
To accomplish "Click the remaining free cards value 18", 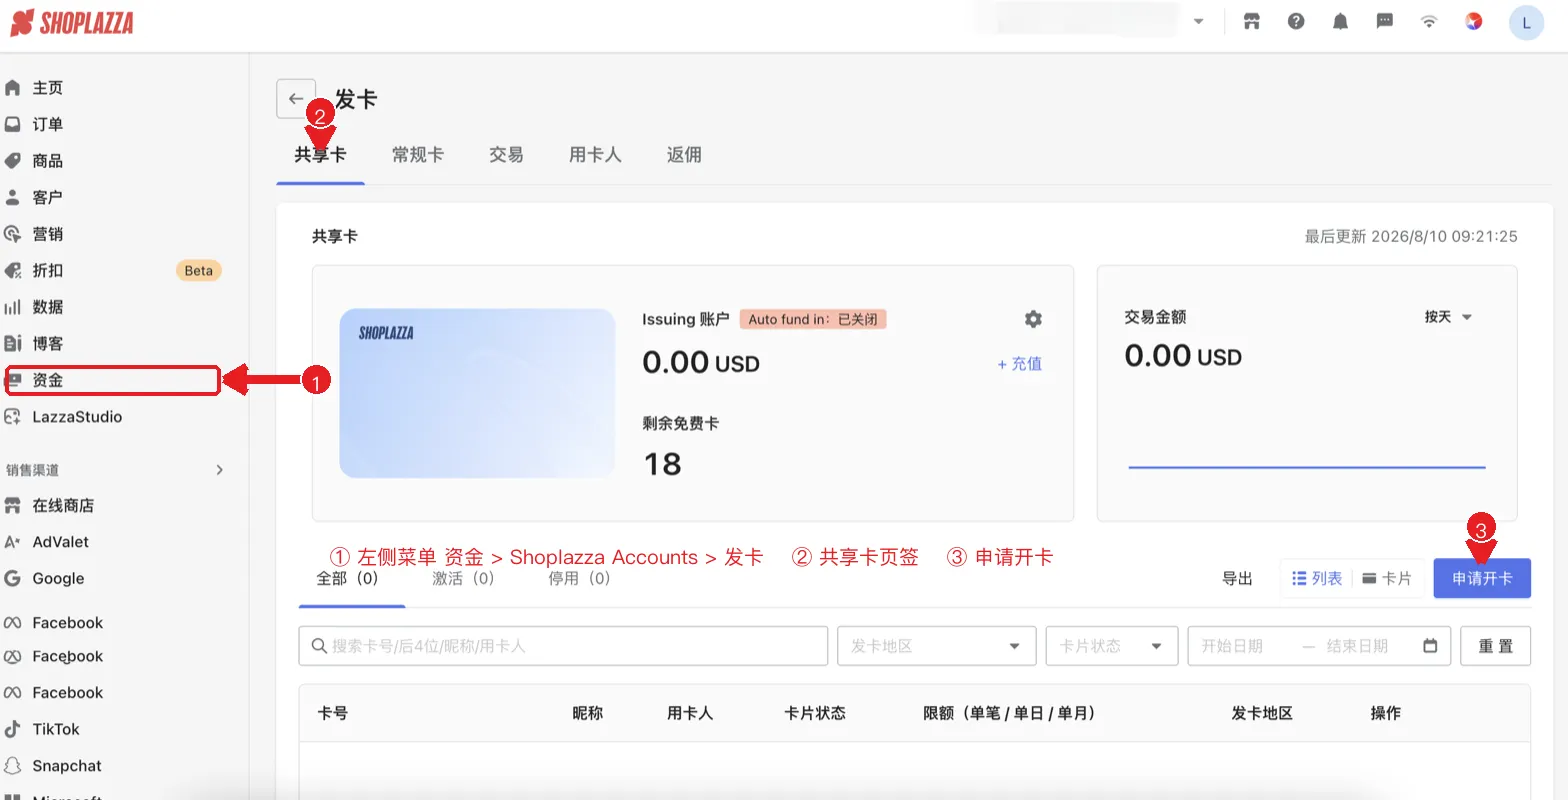I will pyautogui.click(x=662, y=464).
